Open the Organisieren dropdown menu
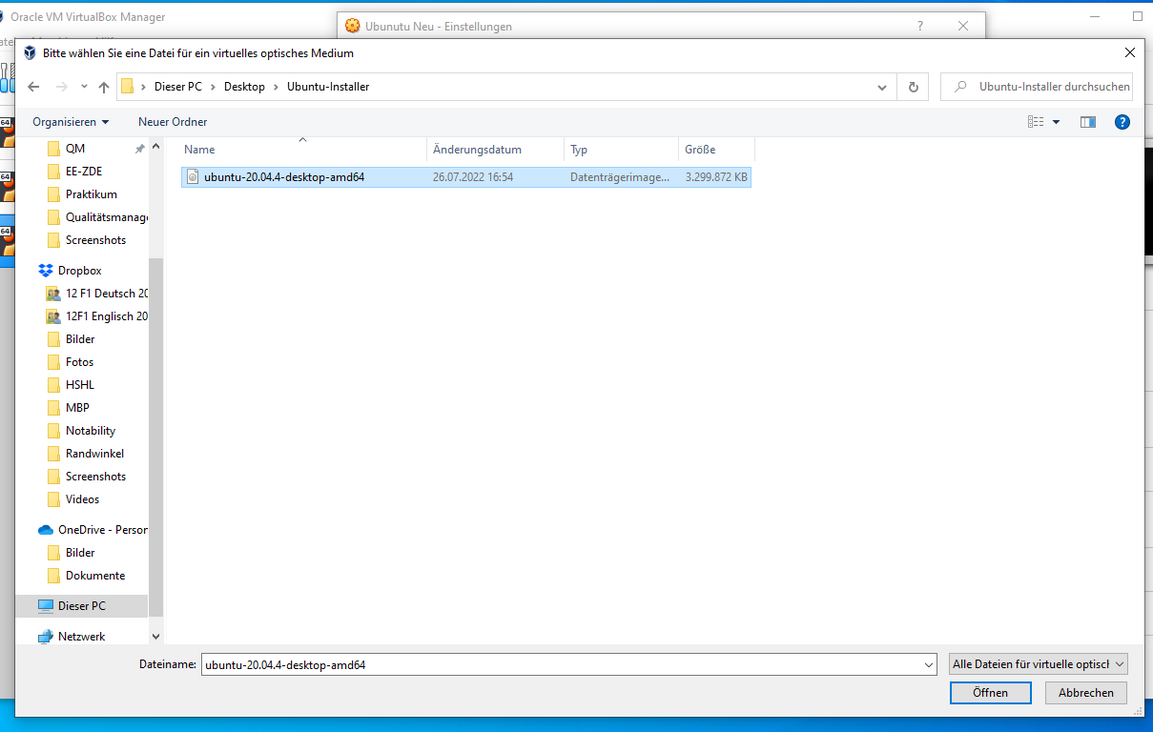The height and width of the screenshot is (732, 1153). [70, 122]
